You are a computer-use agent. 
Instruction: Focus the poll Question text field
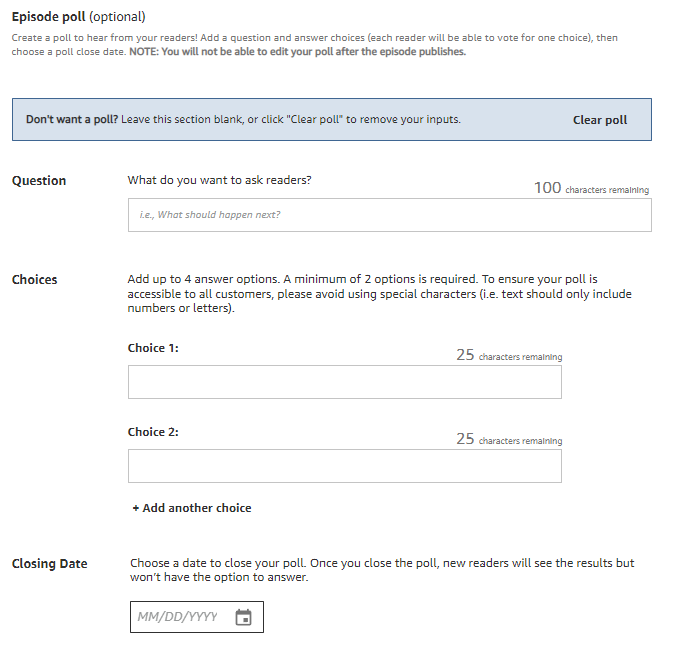tap(389, 215)
